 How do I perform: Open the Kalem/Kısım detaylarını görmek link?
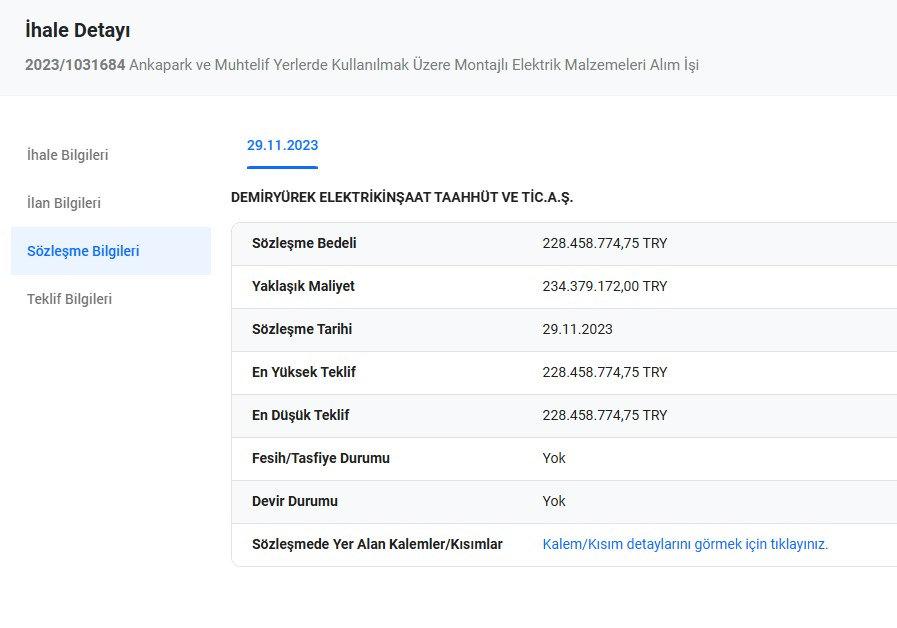pos(685,544)
